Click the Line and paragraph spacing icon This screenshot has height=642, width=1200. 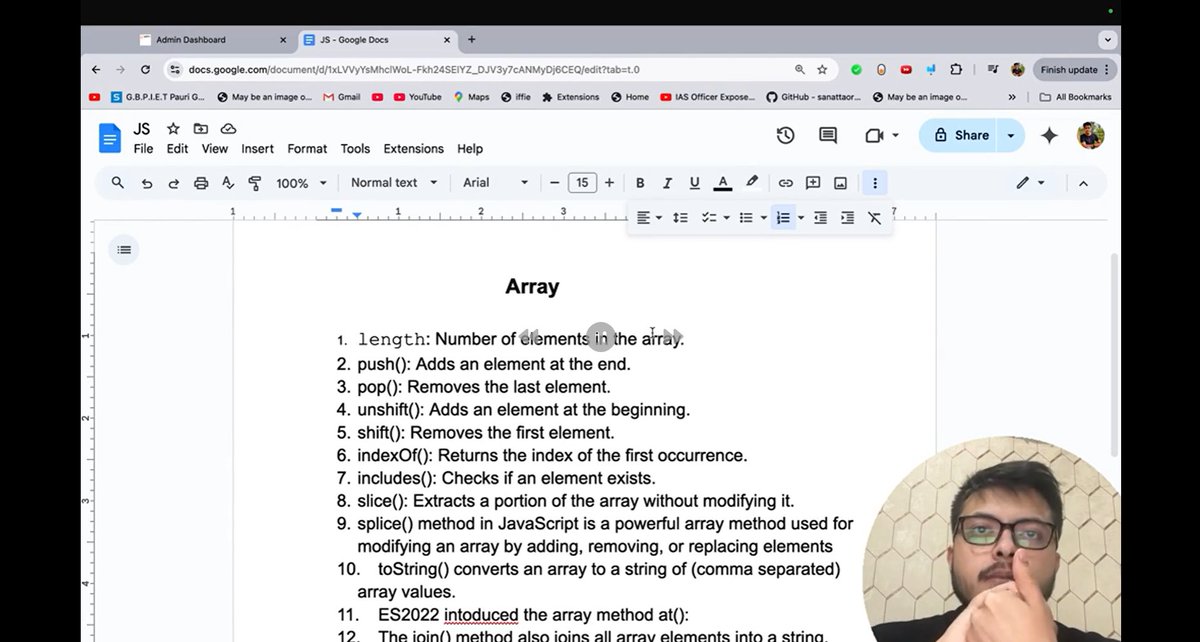(680, 218)
